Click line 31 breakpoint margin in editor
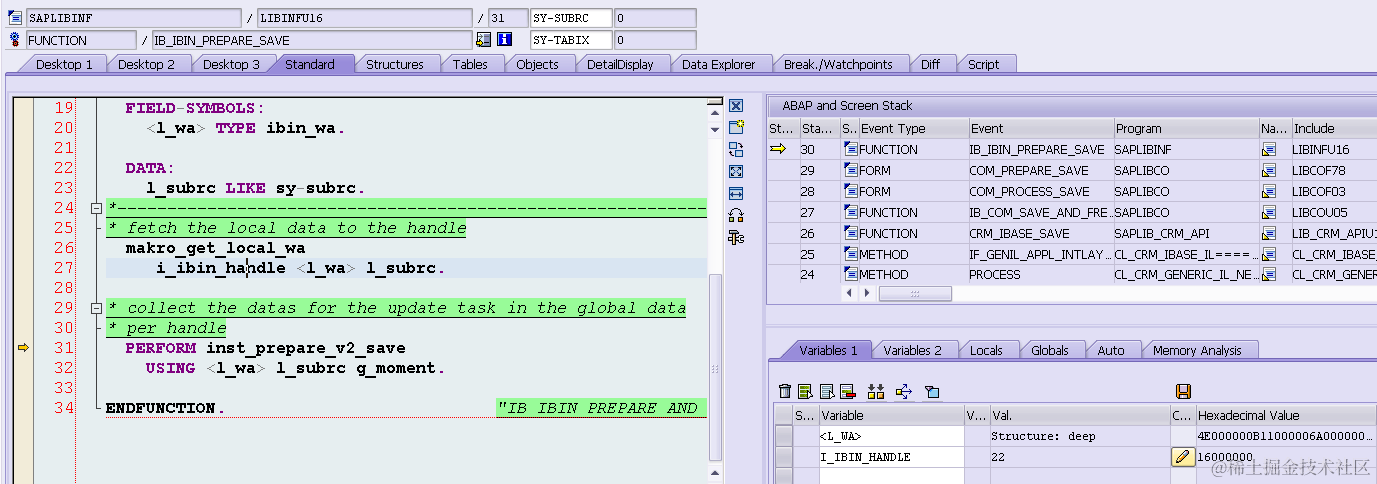The image size is (1377, 484). tap(23, 348)
